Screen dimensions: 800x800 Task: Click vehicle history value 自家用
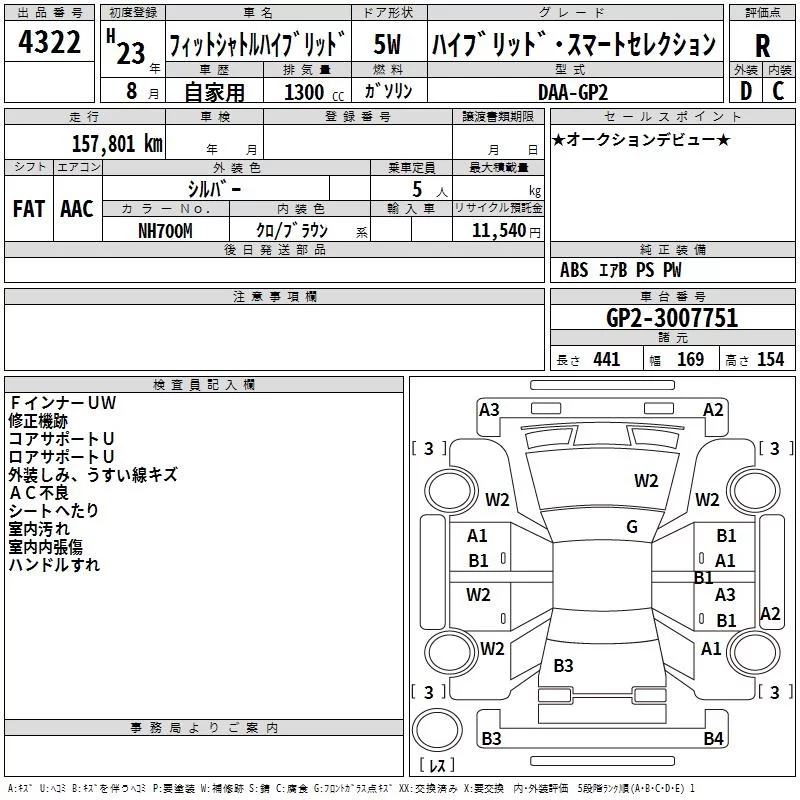(214, 92)
